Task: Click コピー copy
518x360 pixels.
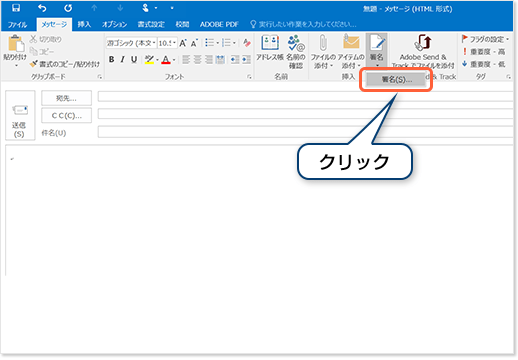Action: click(x=42, y=51)
